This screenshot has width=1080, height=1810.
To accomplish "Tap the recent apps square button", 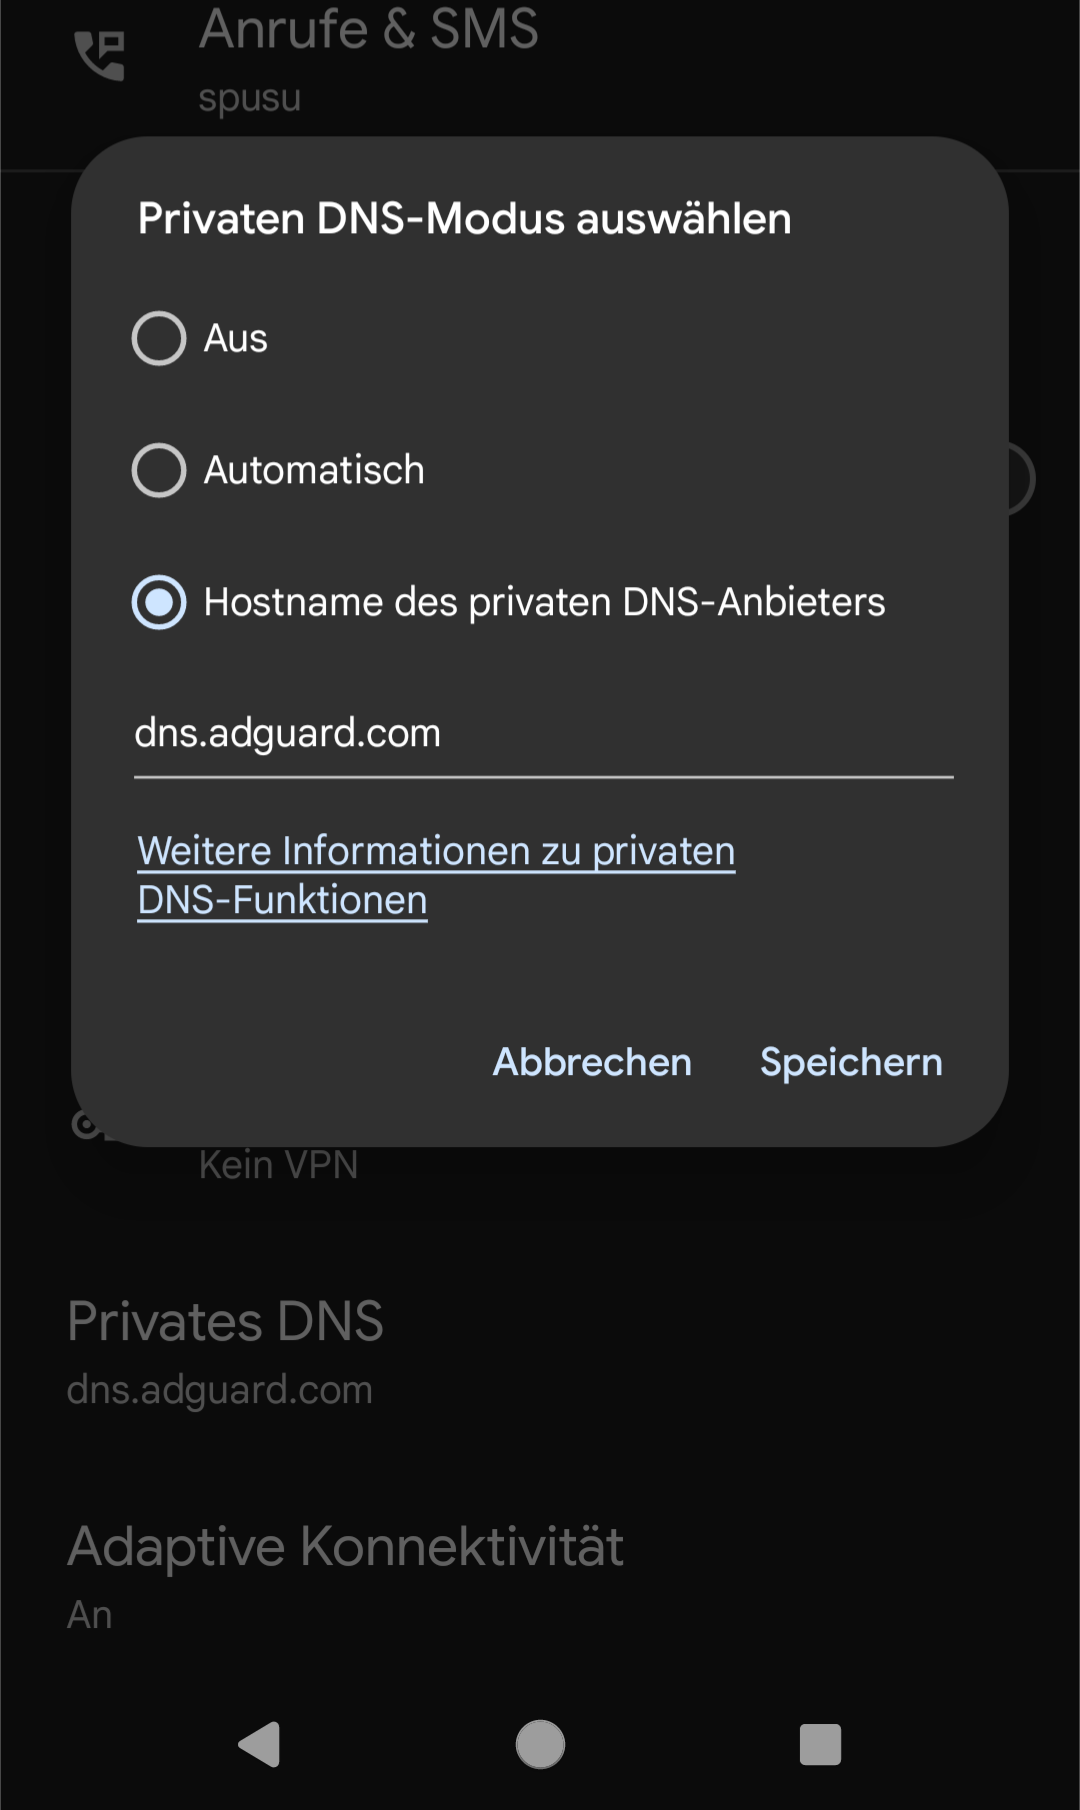I will tap(820, 1745).
